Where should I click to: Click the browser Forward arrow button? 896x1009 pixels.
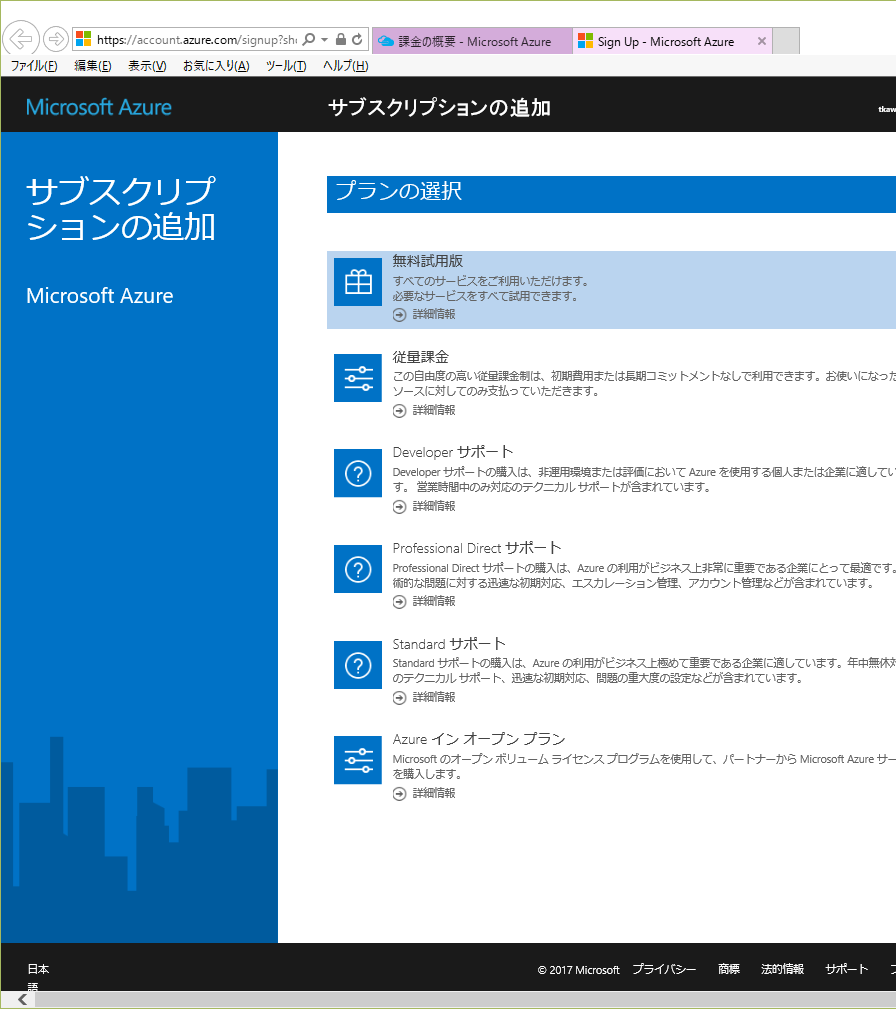click(x=56, y=39)
